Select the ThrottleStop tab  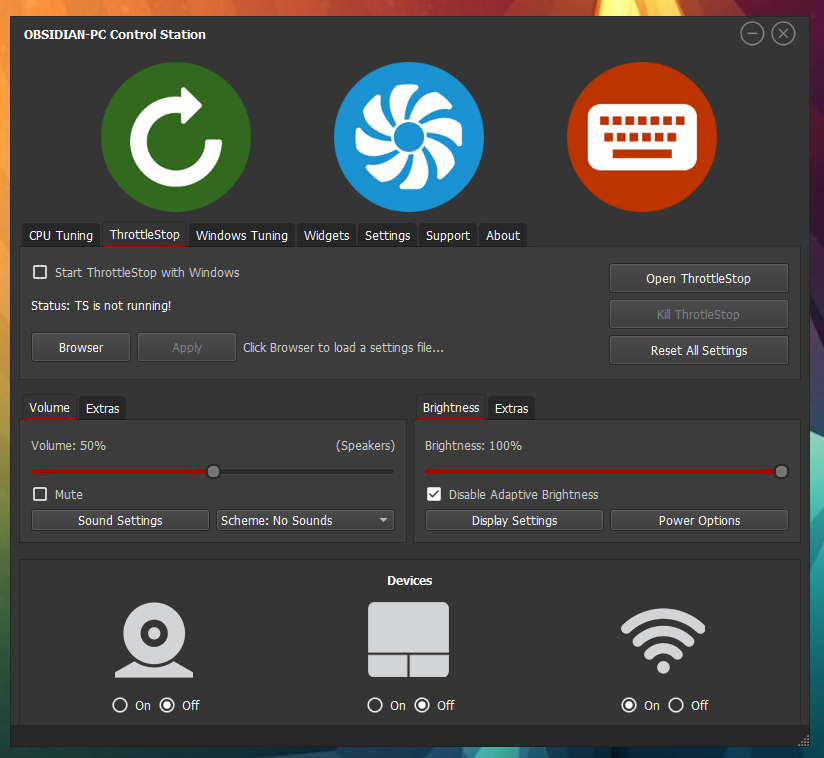(x=145, y=234)
